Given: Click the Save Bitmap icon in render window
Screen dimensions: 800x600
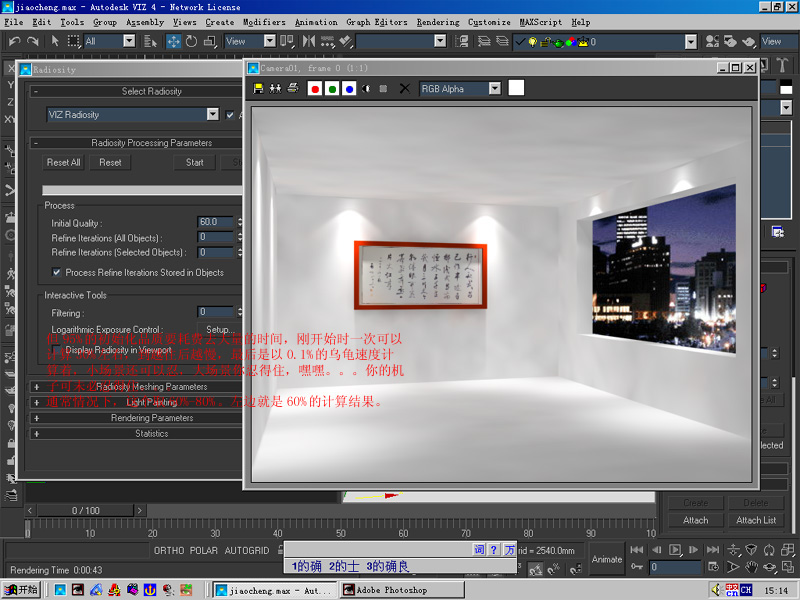Looking at the screenshot, I should (259, 89).
